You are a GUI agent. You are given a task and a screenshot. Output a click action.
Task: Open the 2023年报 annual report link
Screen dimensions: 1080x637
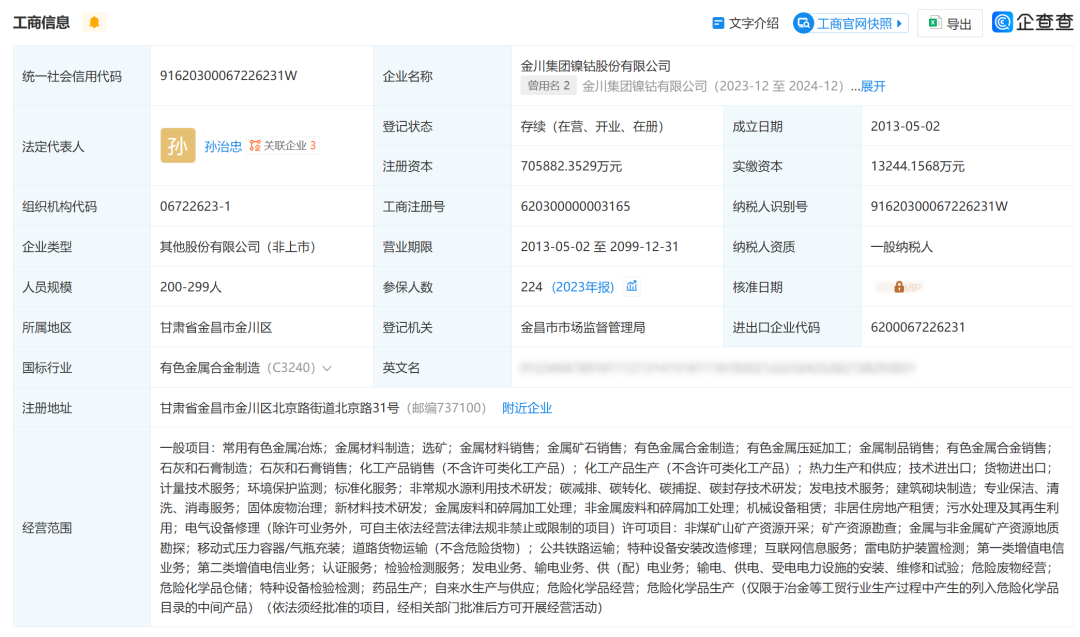coord(583,287)
